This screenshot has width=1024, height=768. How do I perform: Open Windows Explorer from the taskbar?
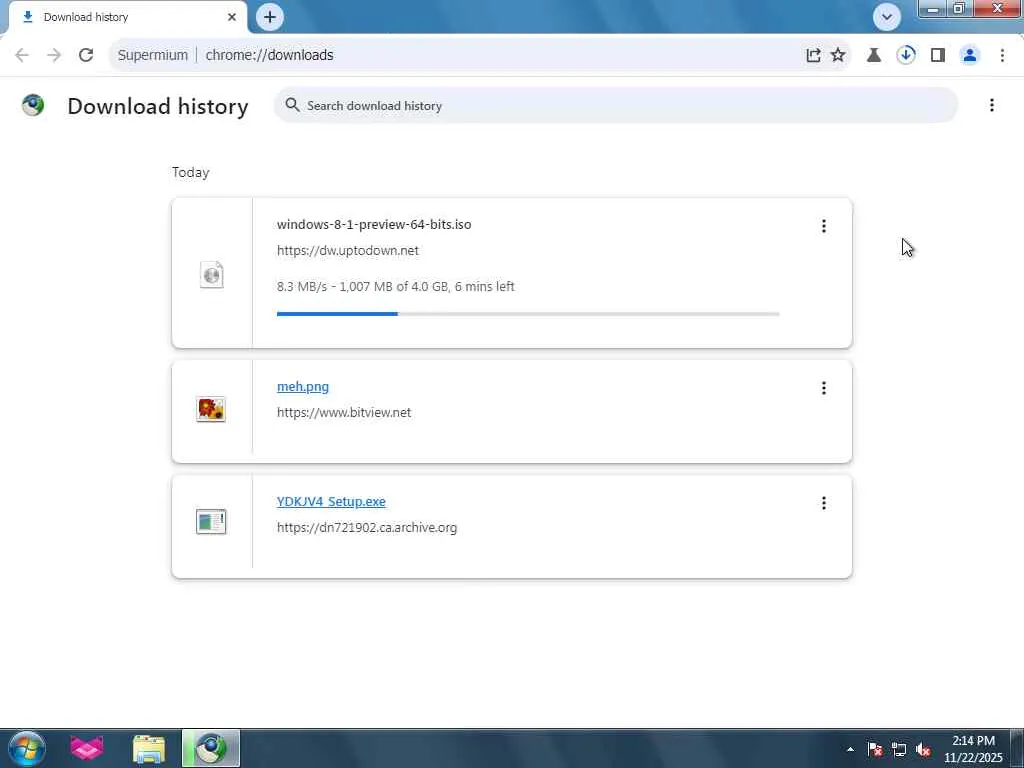(149, 748)
